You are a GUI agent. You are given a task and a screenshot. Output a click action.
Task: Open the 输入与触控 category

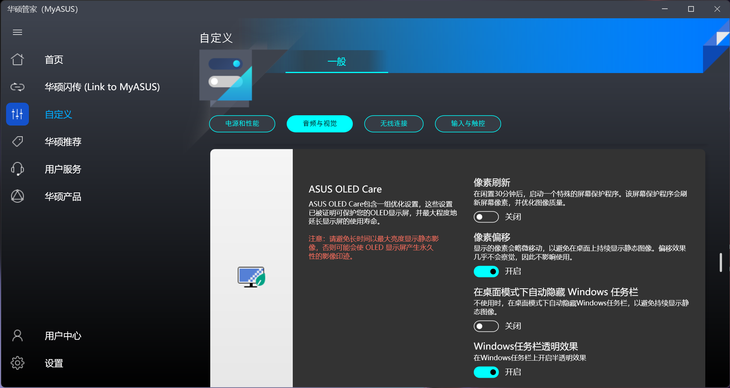468,124
